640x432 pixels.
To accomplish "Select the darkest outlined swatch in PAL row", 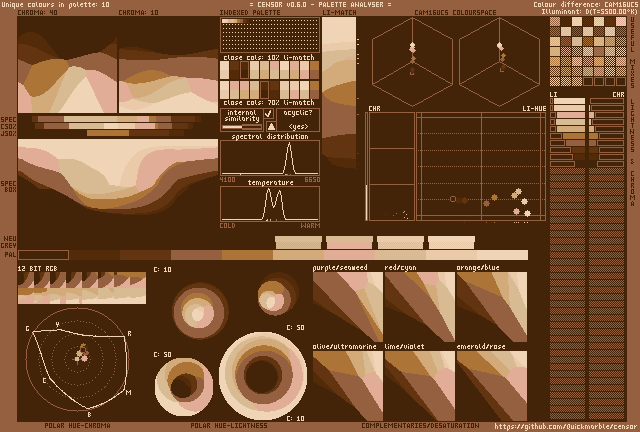I will pyautogui.click(x=43, y=255).
